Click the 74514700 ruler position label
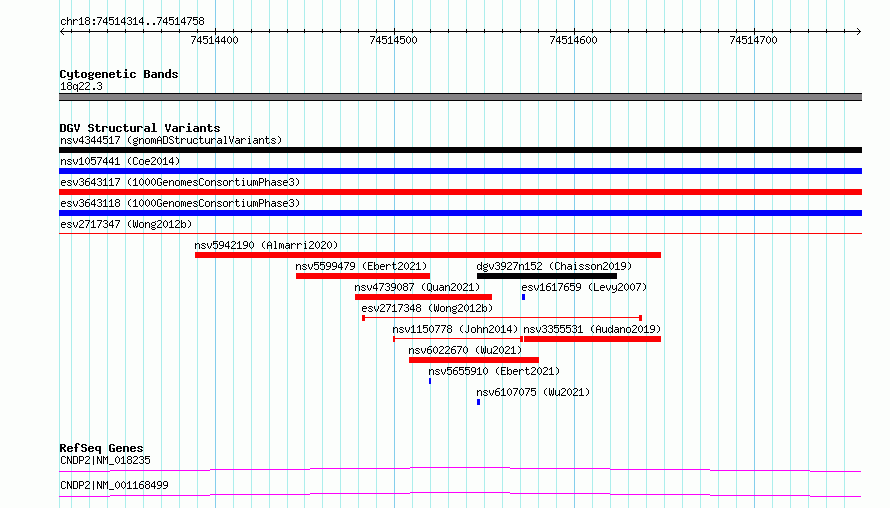Image resolution: width=890 pixels, height=508 pixels. point(753,40)
